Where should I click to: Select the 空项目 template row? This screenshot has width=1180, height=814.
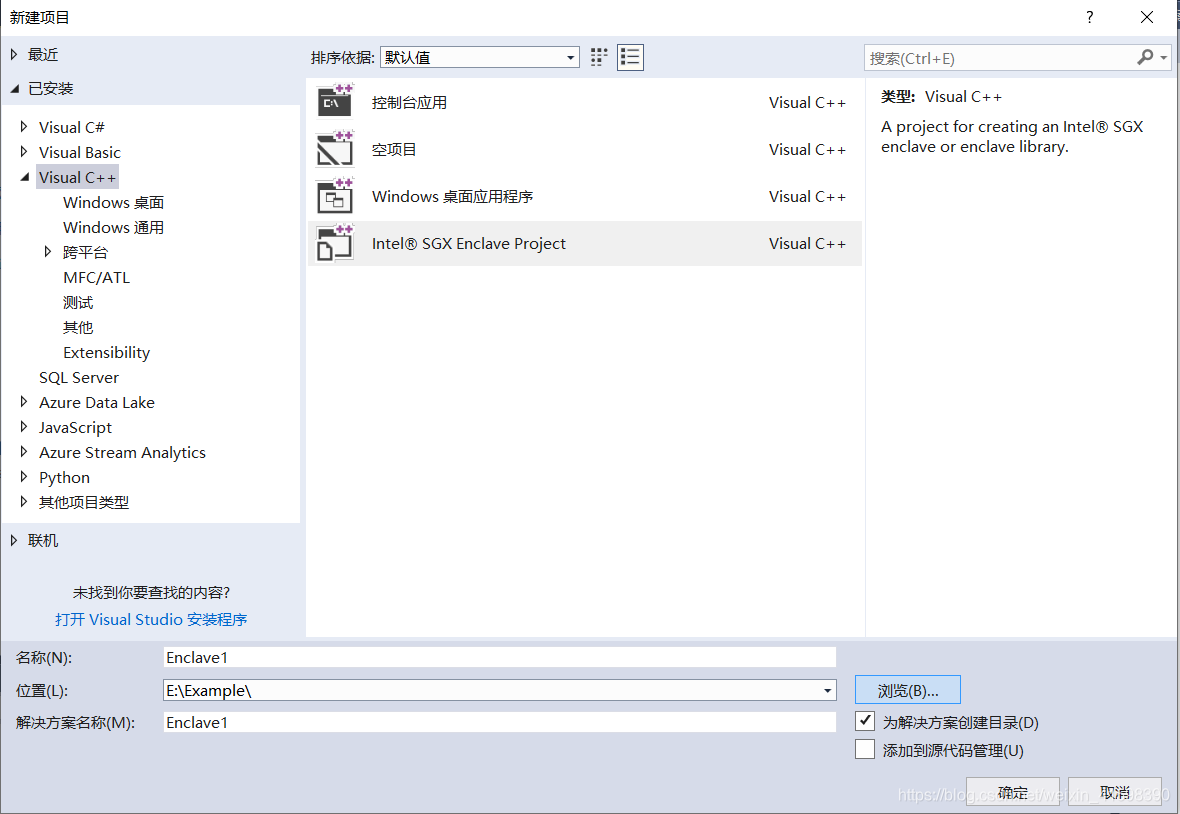pos(585,149)
